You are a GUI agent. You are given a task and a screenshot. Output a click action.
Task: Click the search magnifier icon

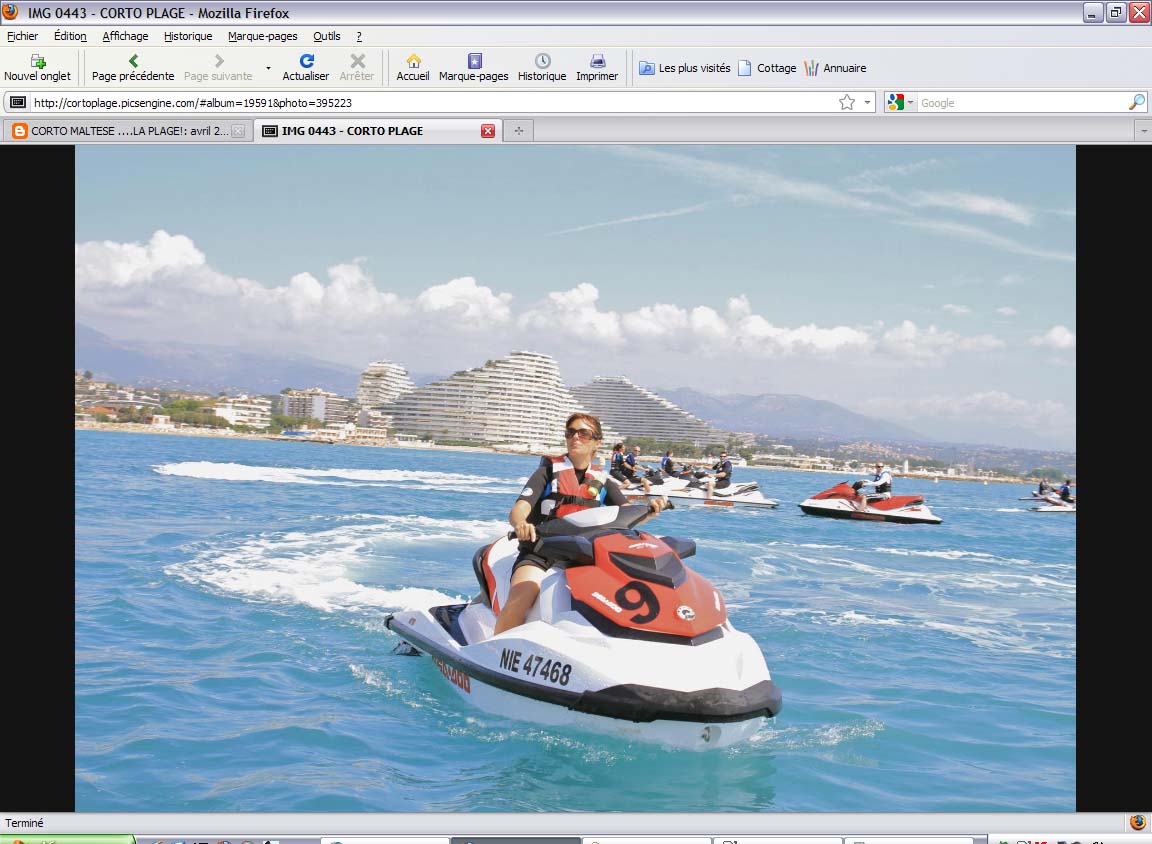[1136, 102]
